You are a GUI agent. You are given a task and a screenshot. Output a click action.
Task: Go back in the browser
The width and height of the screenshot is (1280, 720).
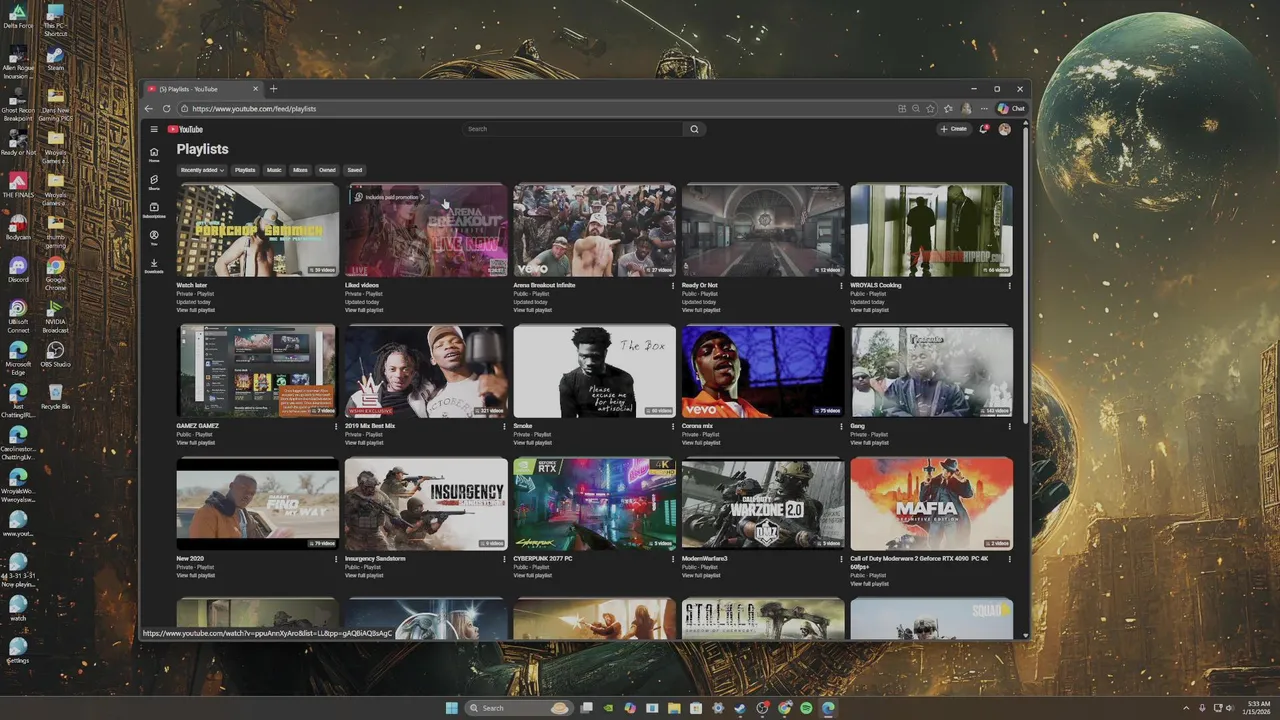(149, 108)
